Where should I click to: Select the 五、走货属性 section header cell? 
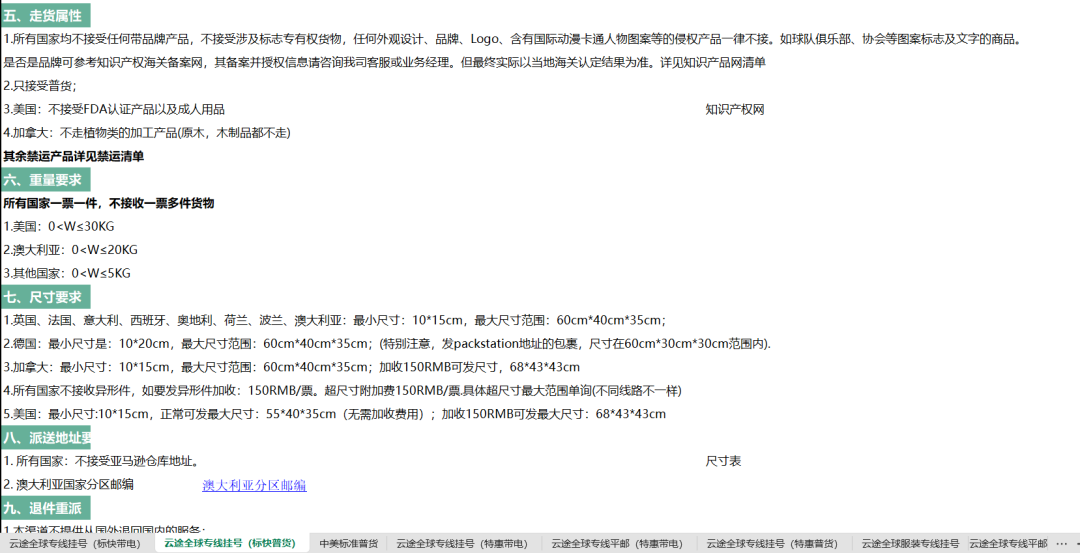click(45, 15)
